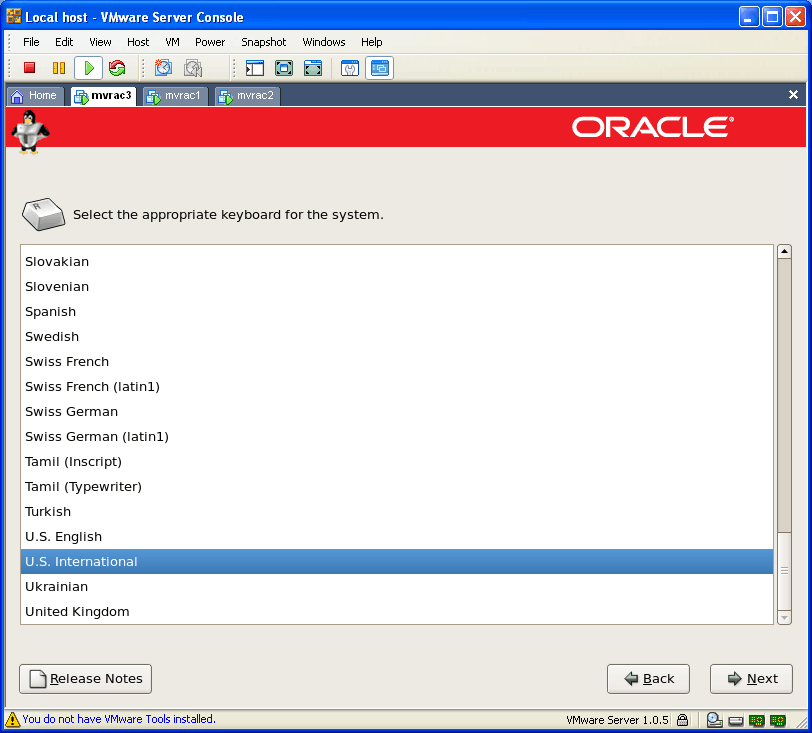This screenshot has width=812, height=733.
Task: Choose United Kingdom in the keyboard list
Action: click(x=77, y=612)
